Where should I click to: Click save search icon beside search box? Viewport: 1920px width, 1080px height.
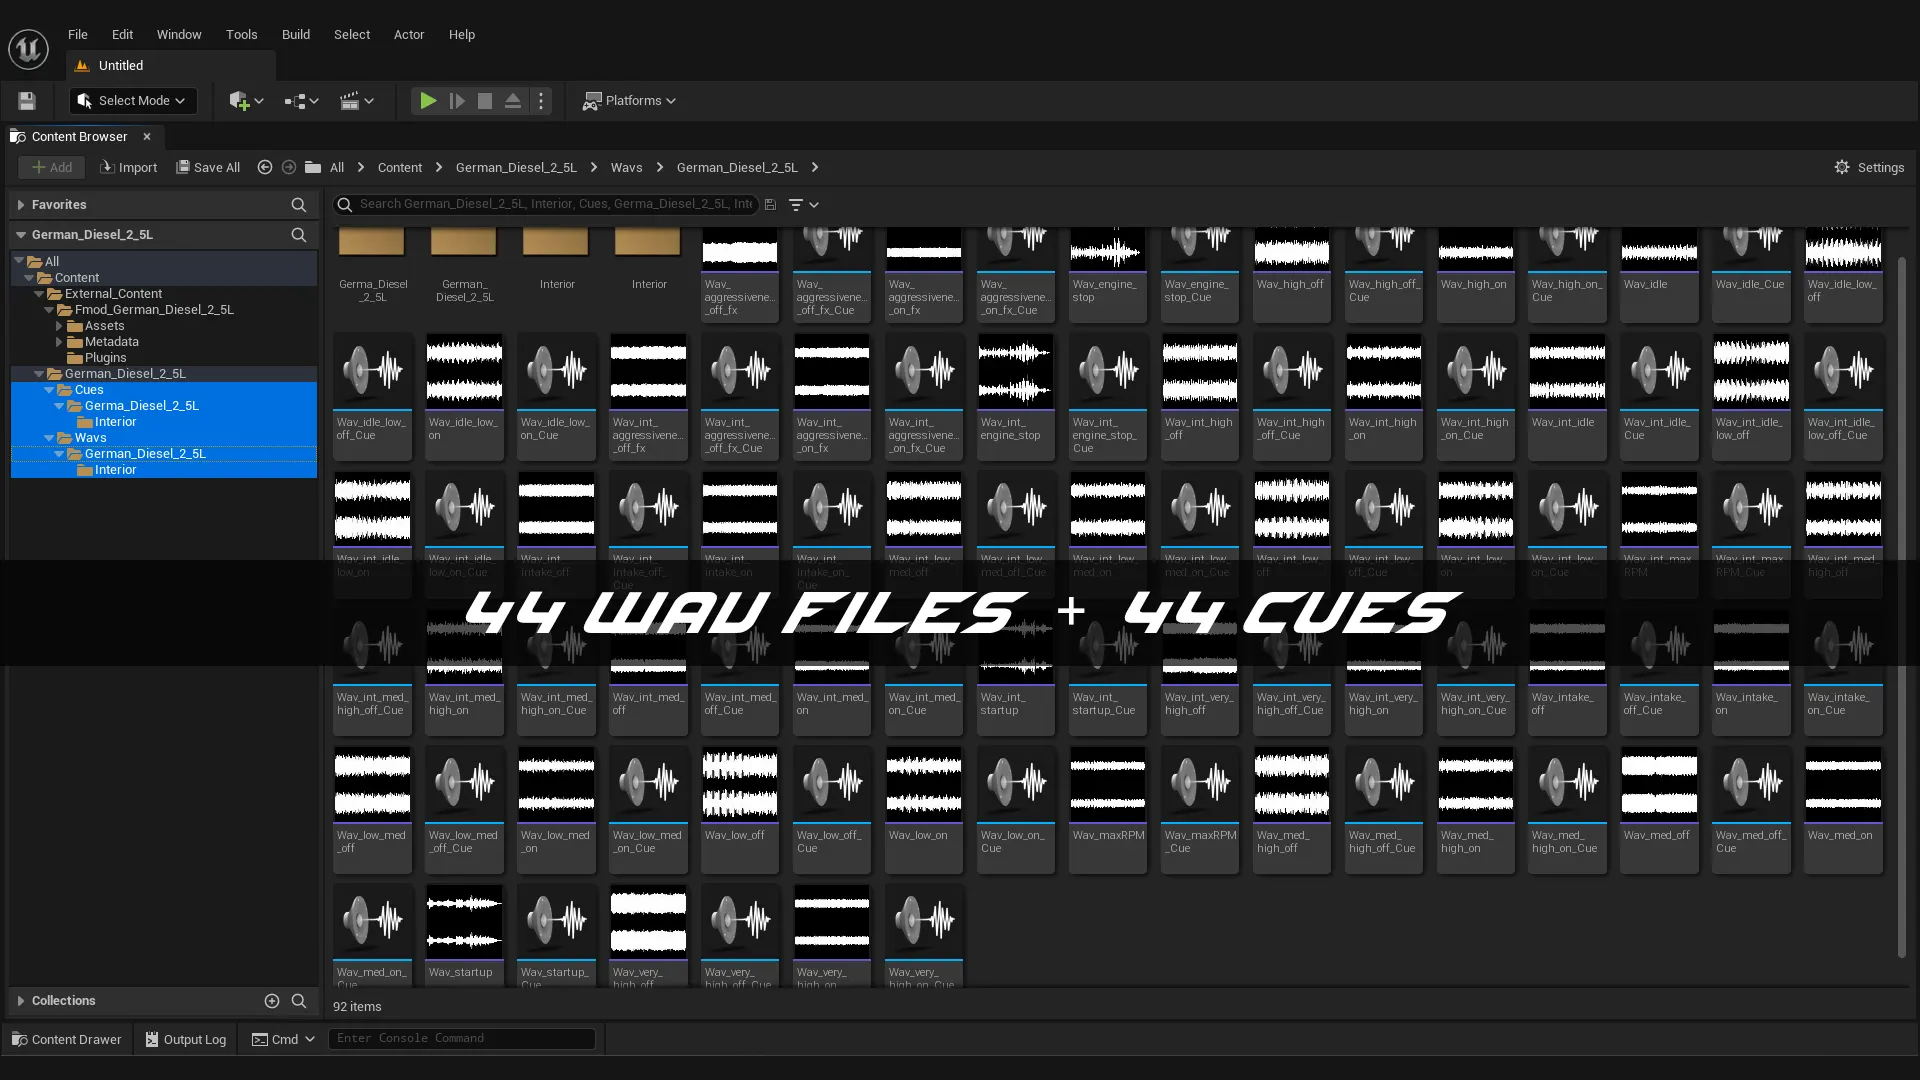[x=770, y=204]
